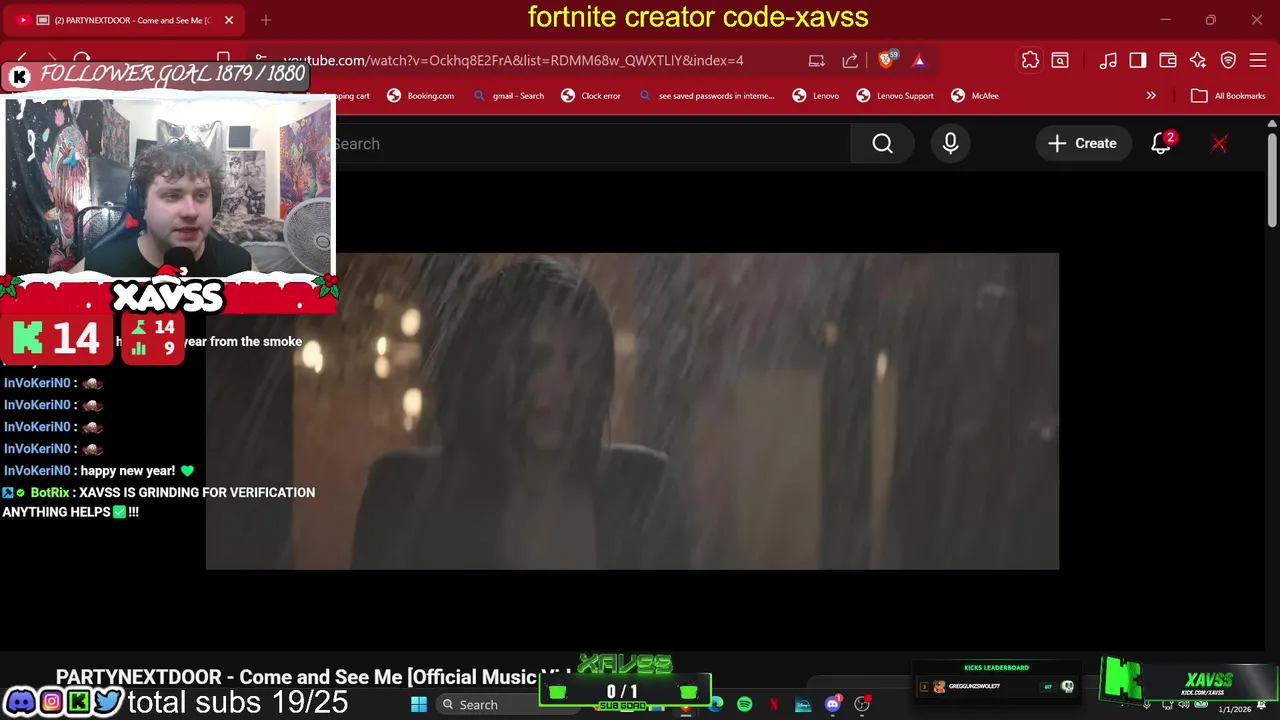The width and height of the screenshot is (1280, 720).
Task: Open Disney+ from the taskbar
Action: [x=803, y=705]
